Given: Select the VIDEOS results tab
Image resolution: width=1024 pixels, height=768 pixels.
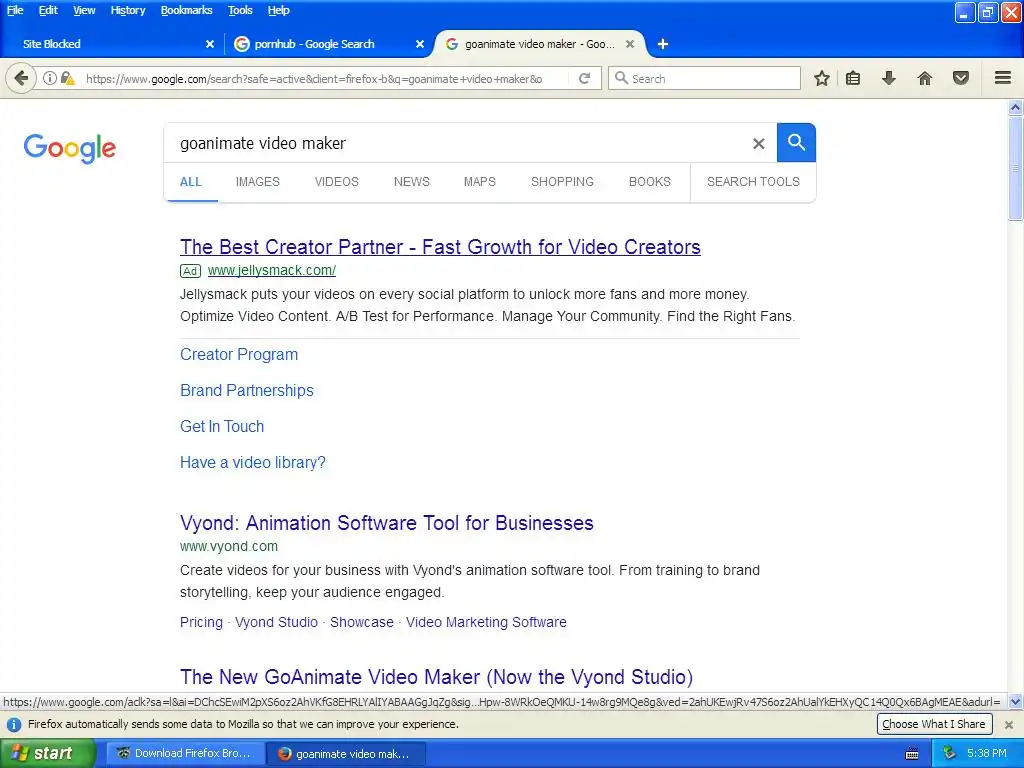Looking at the screenshot, I should [x=337, y=182].
